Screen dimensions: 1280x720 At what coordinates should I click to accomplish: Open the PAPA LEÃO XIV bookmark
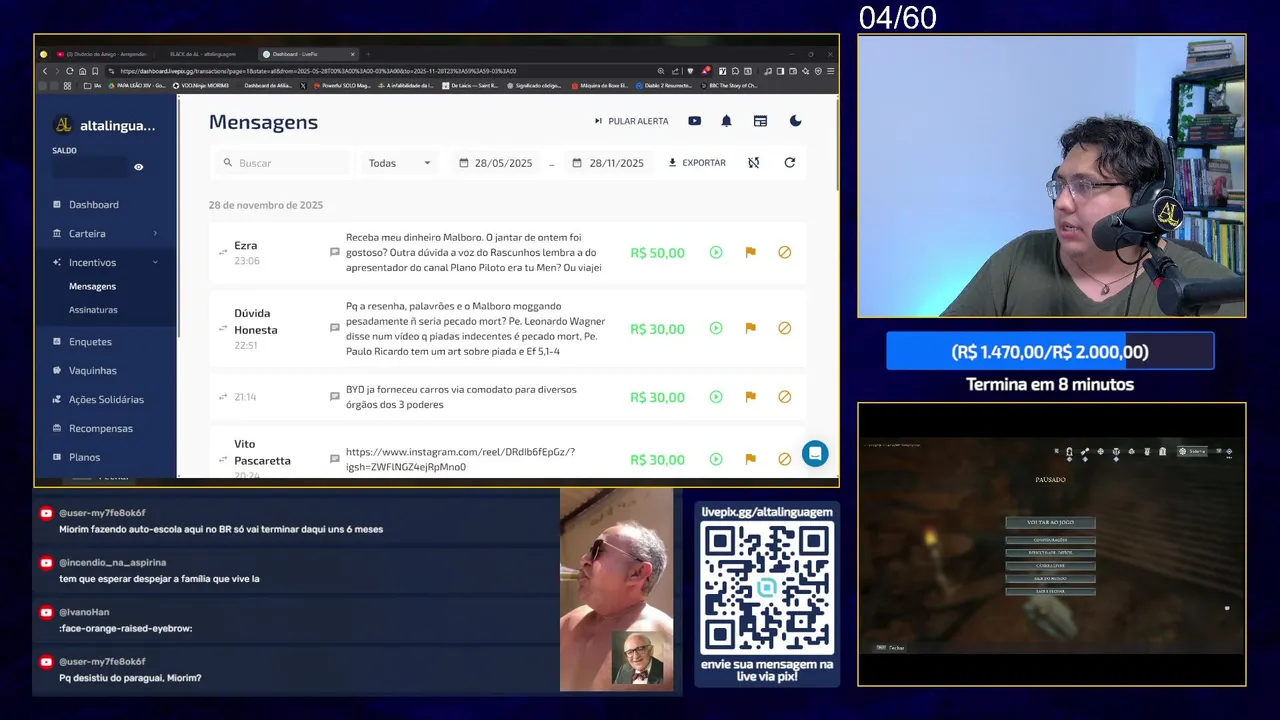[138, 86]
